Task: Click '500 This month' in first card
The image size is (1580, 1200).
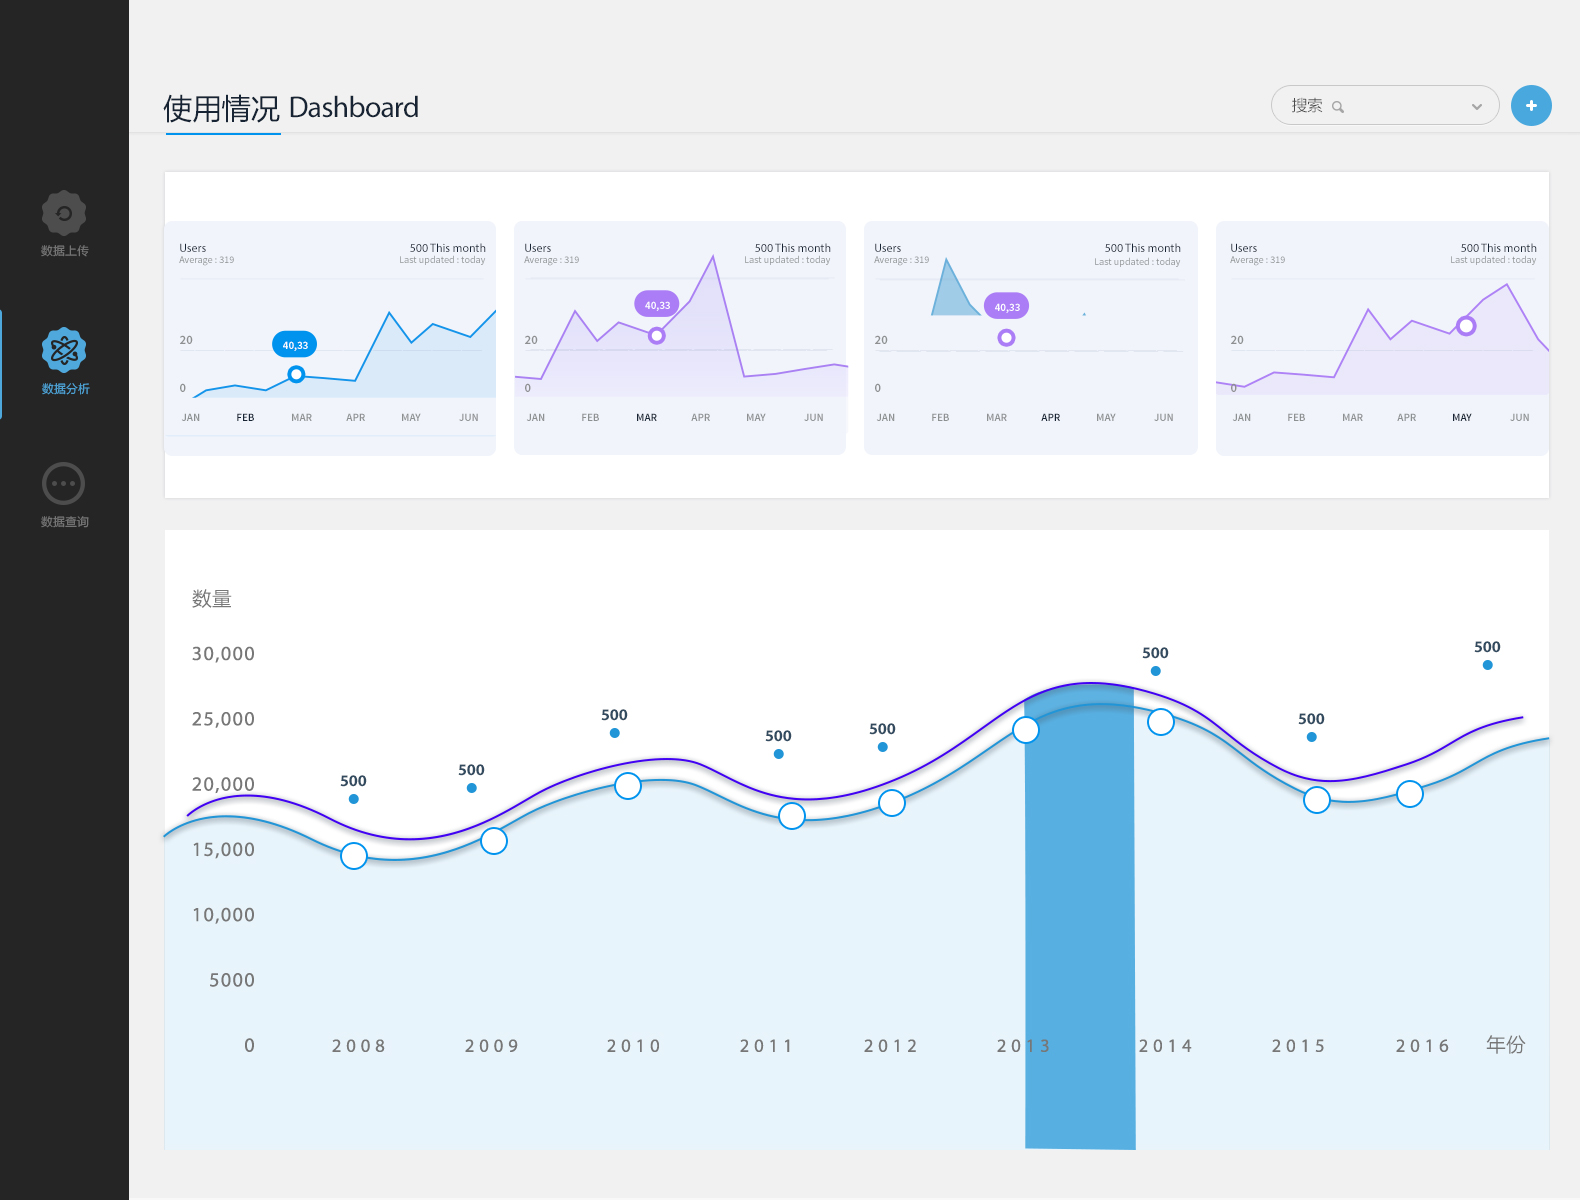Action: (448, 248)
